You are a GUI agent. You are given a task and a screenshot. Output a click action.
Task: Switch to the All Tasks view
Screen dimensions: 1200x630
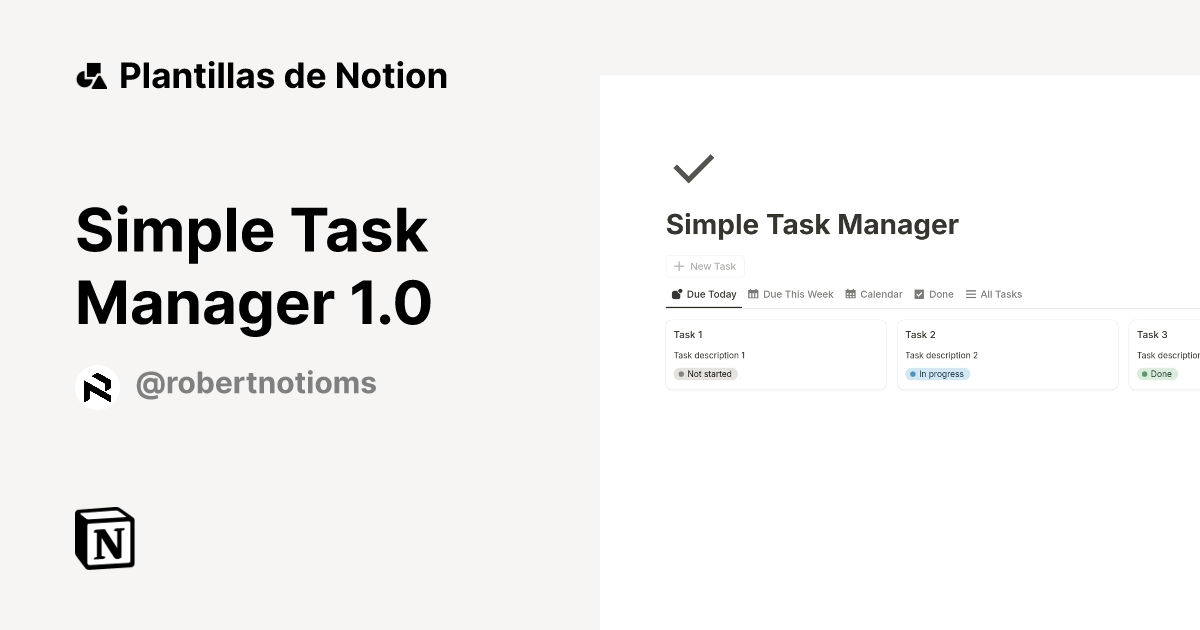point(1000,294)
